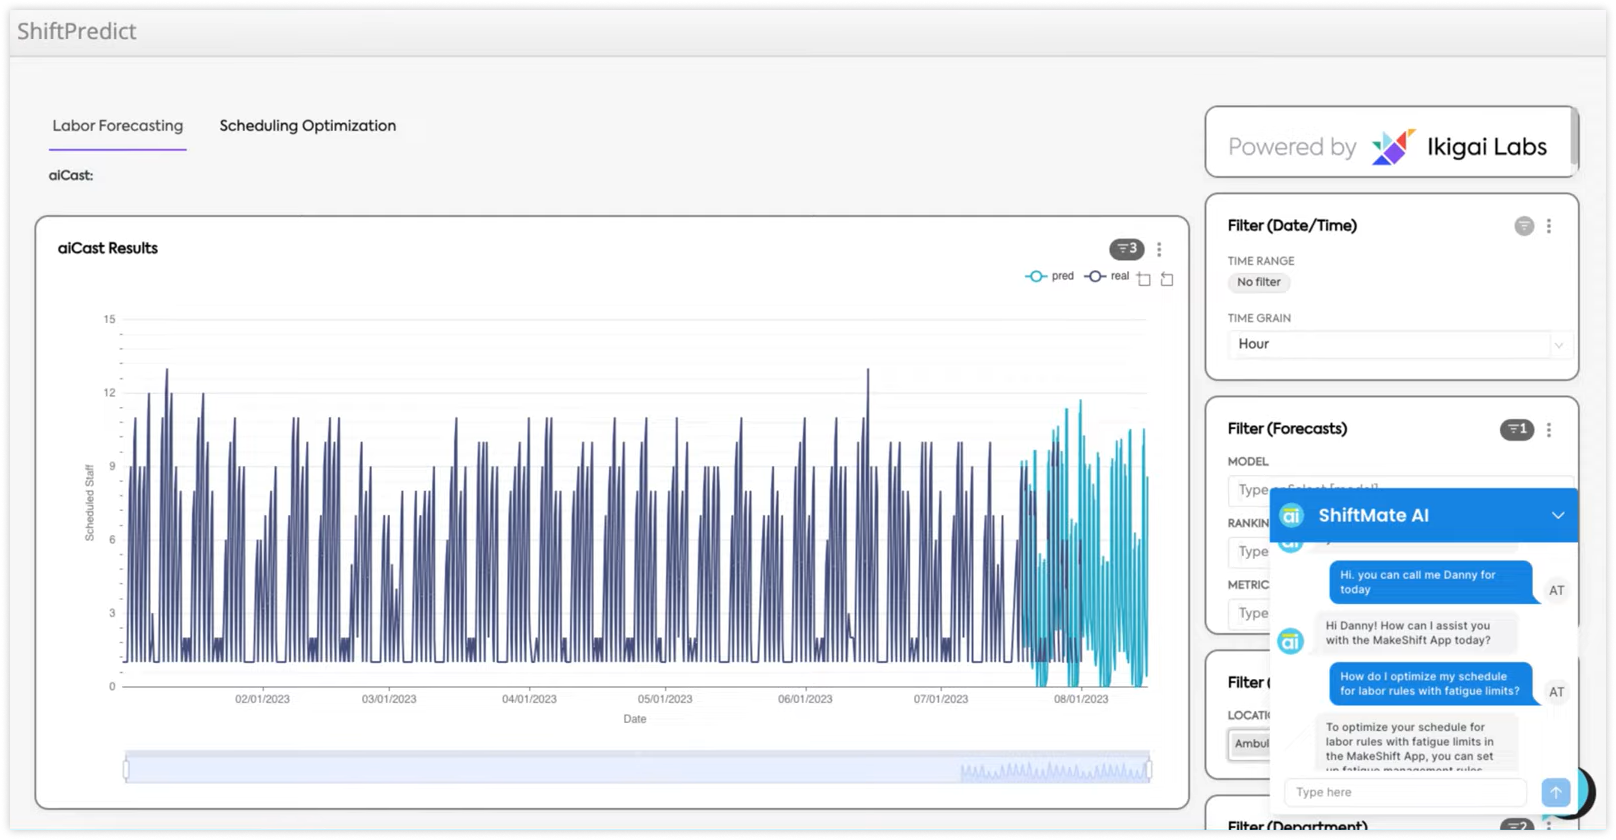Click the TIME RANGE label
The height and width of the screenshot is (840, 1616).
(1261, 261)
